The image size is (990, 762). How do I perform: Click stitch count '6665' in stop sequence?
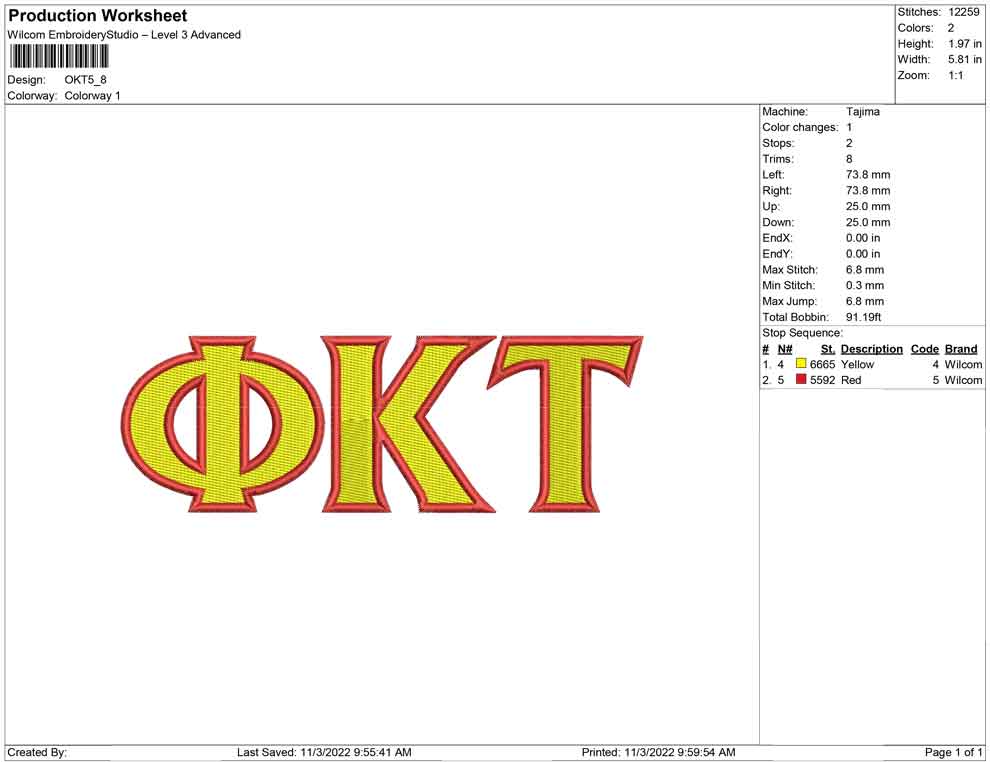(x=822, y=364)
